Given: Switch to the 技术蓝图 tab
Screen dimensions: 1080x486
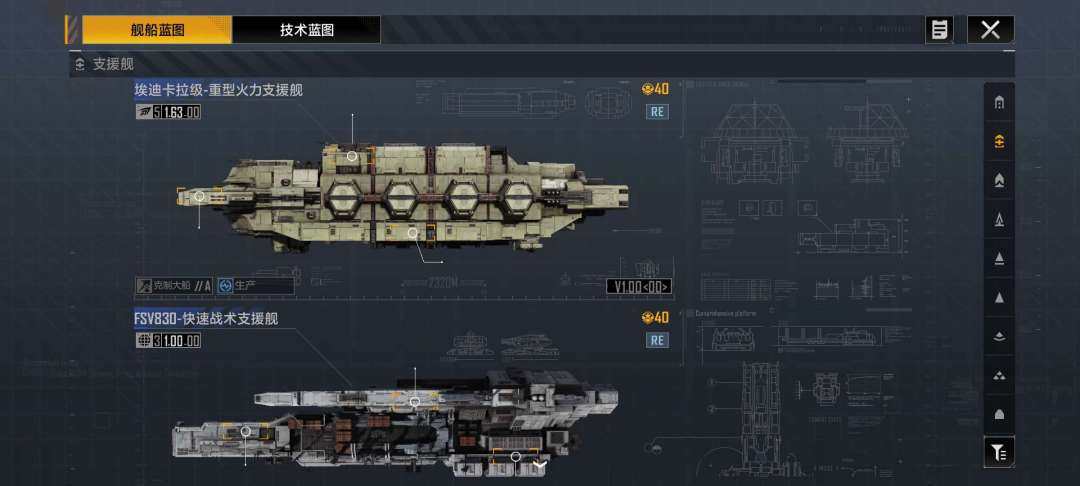Looking at the screenshot, I should click(x=307, y=30).
